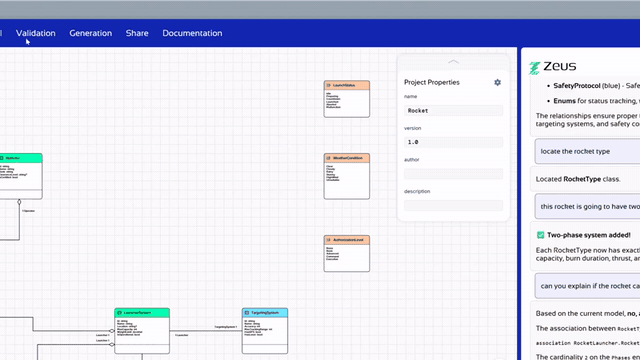The image size is (640, 360).
Task: Select the WeatherCondition enum box title
Action: [x=348, y=158]
